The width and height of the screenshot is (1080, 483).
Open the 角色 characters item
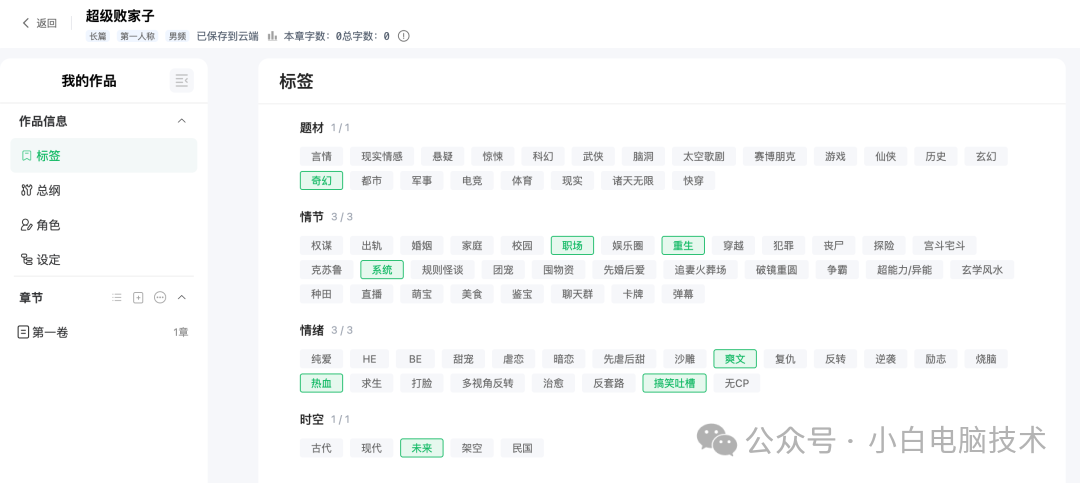[x=103, y=225]
